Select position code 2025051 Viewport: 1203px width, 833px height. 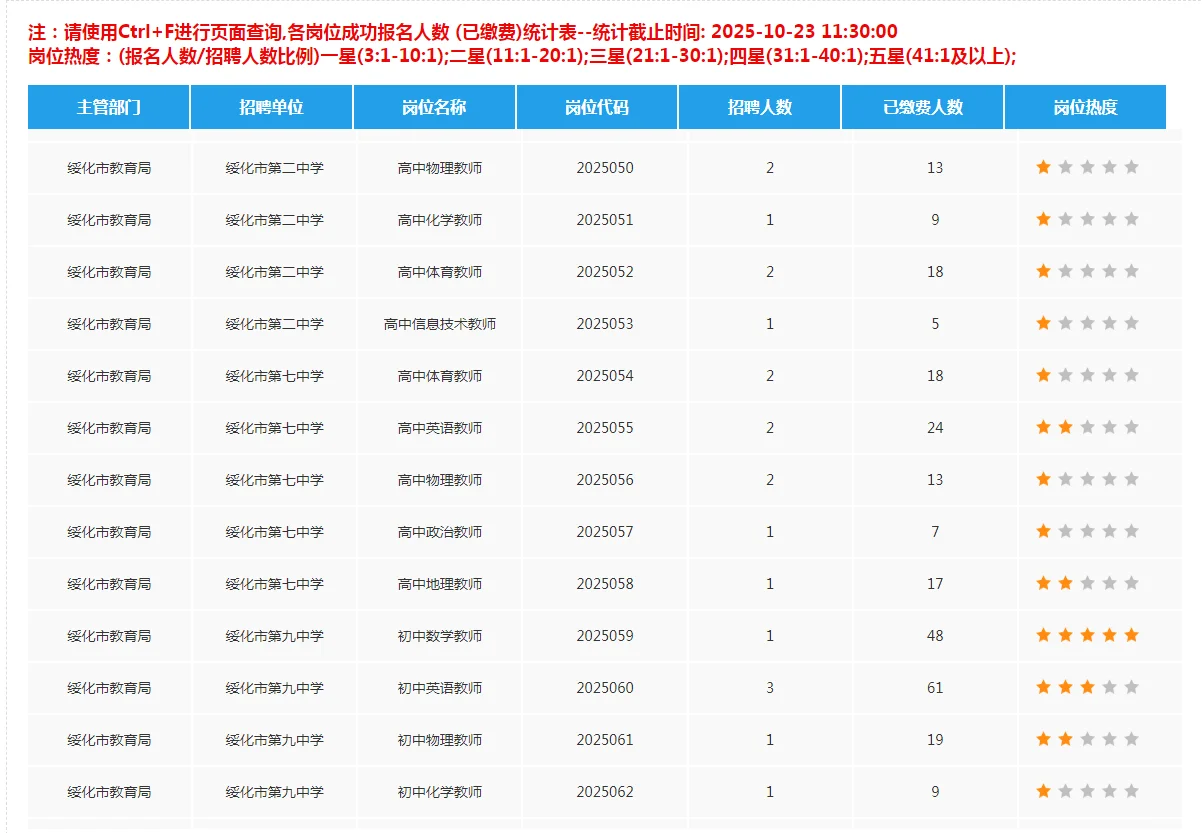click(x=605, y=220)
